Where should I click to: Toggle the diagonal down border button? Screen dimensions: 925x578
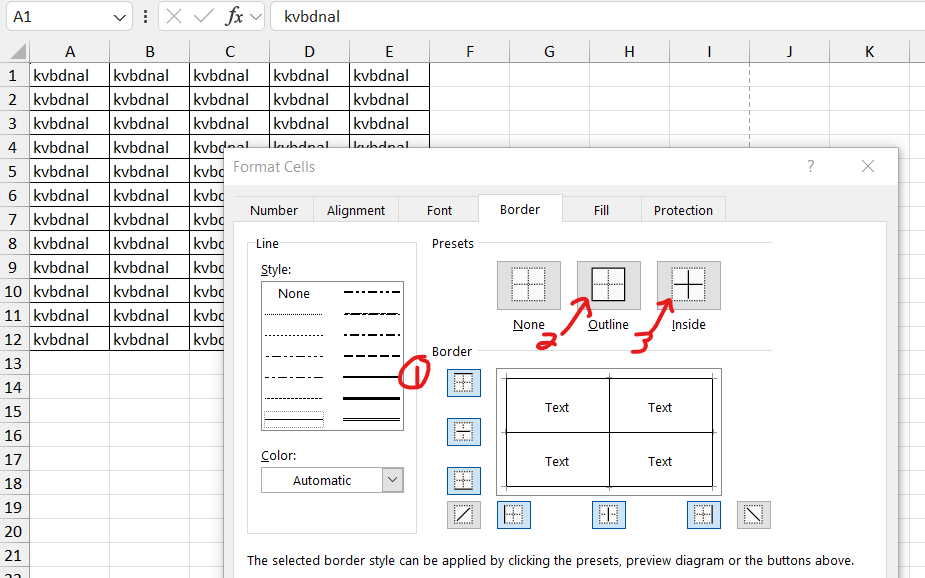[754, 515]
